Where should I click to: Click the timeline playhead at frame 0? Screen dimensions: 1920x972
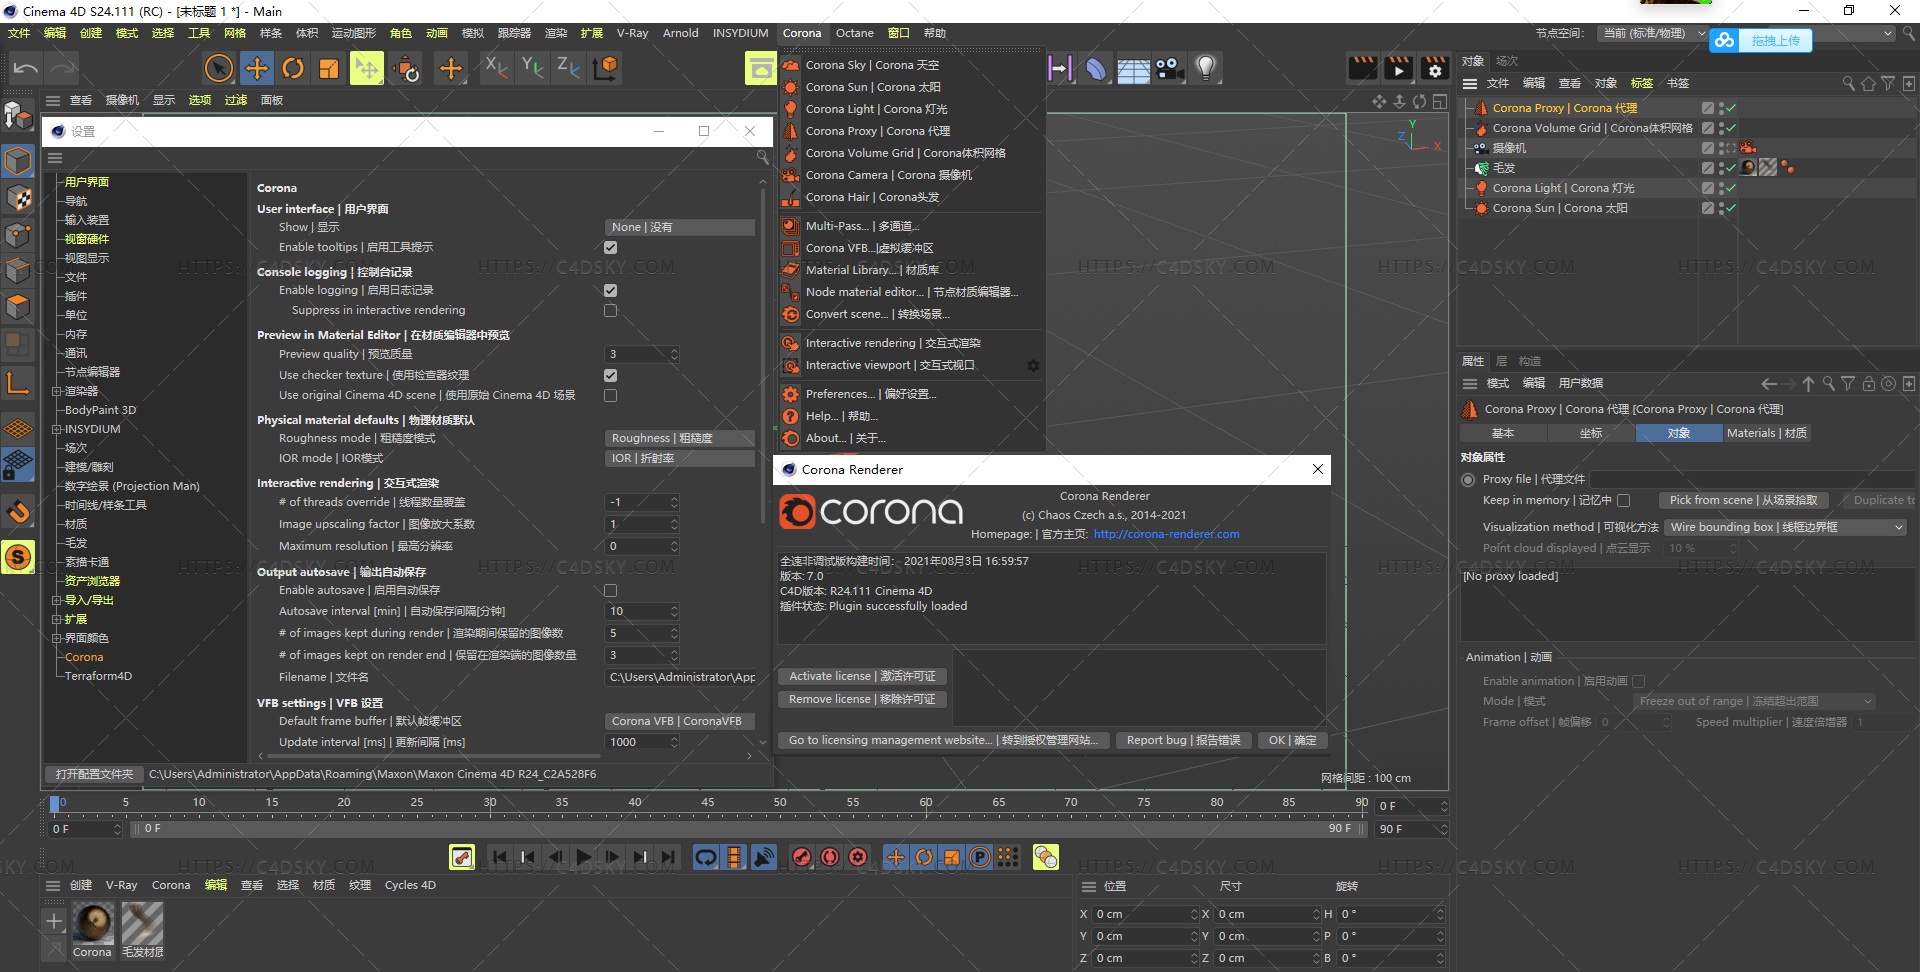55,803
